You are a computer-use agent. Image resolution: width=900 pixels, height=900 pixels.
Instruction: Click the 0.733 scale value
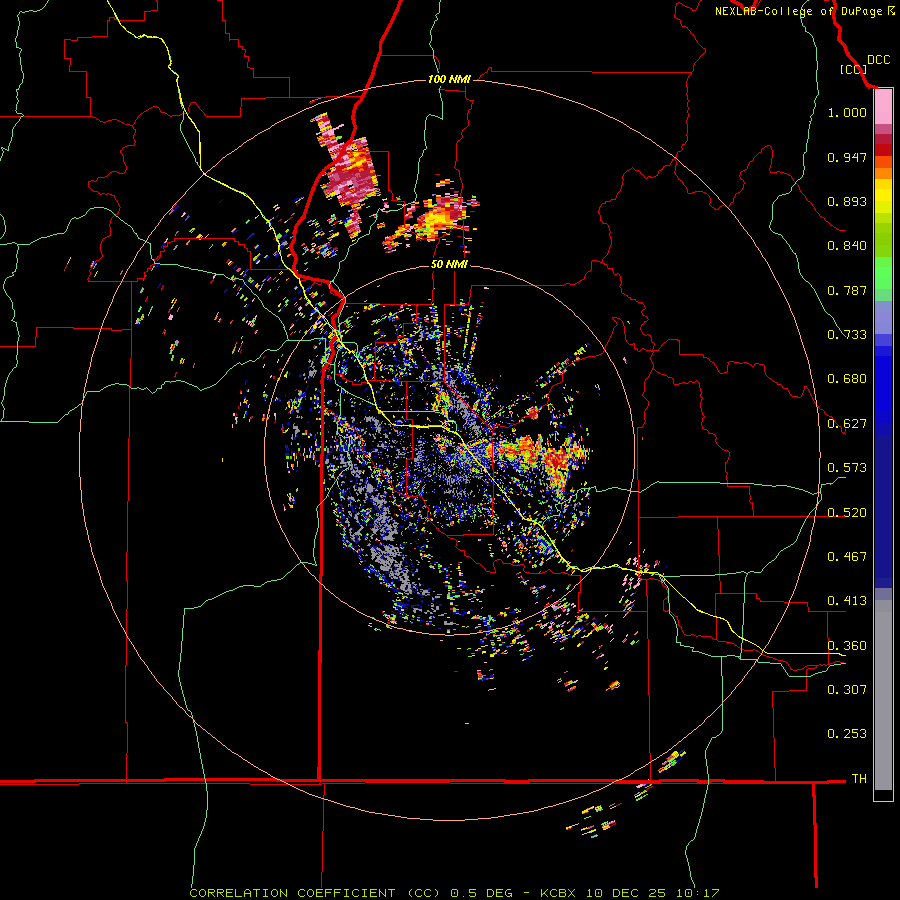pyautogui.click(x=847, y=335)
